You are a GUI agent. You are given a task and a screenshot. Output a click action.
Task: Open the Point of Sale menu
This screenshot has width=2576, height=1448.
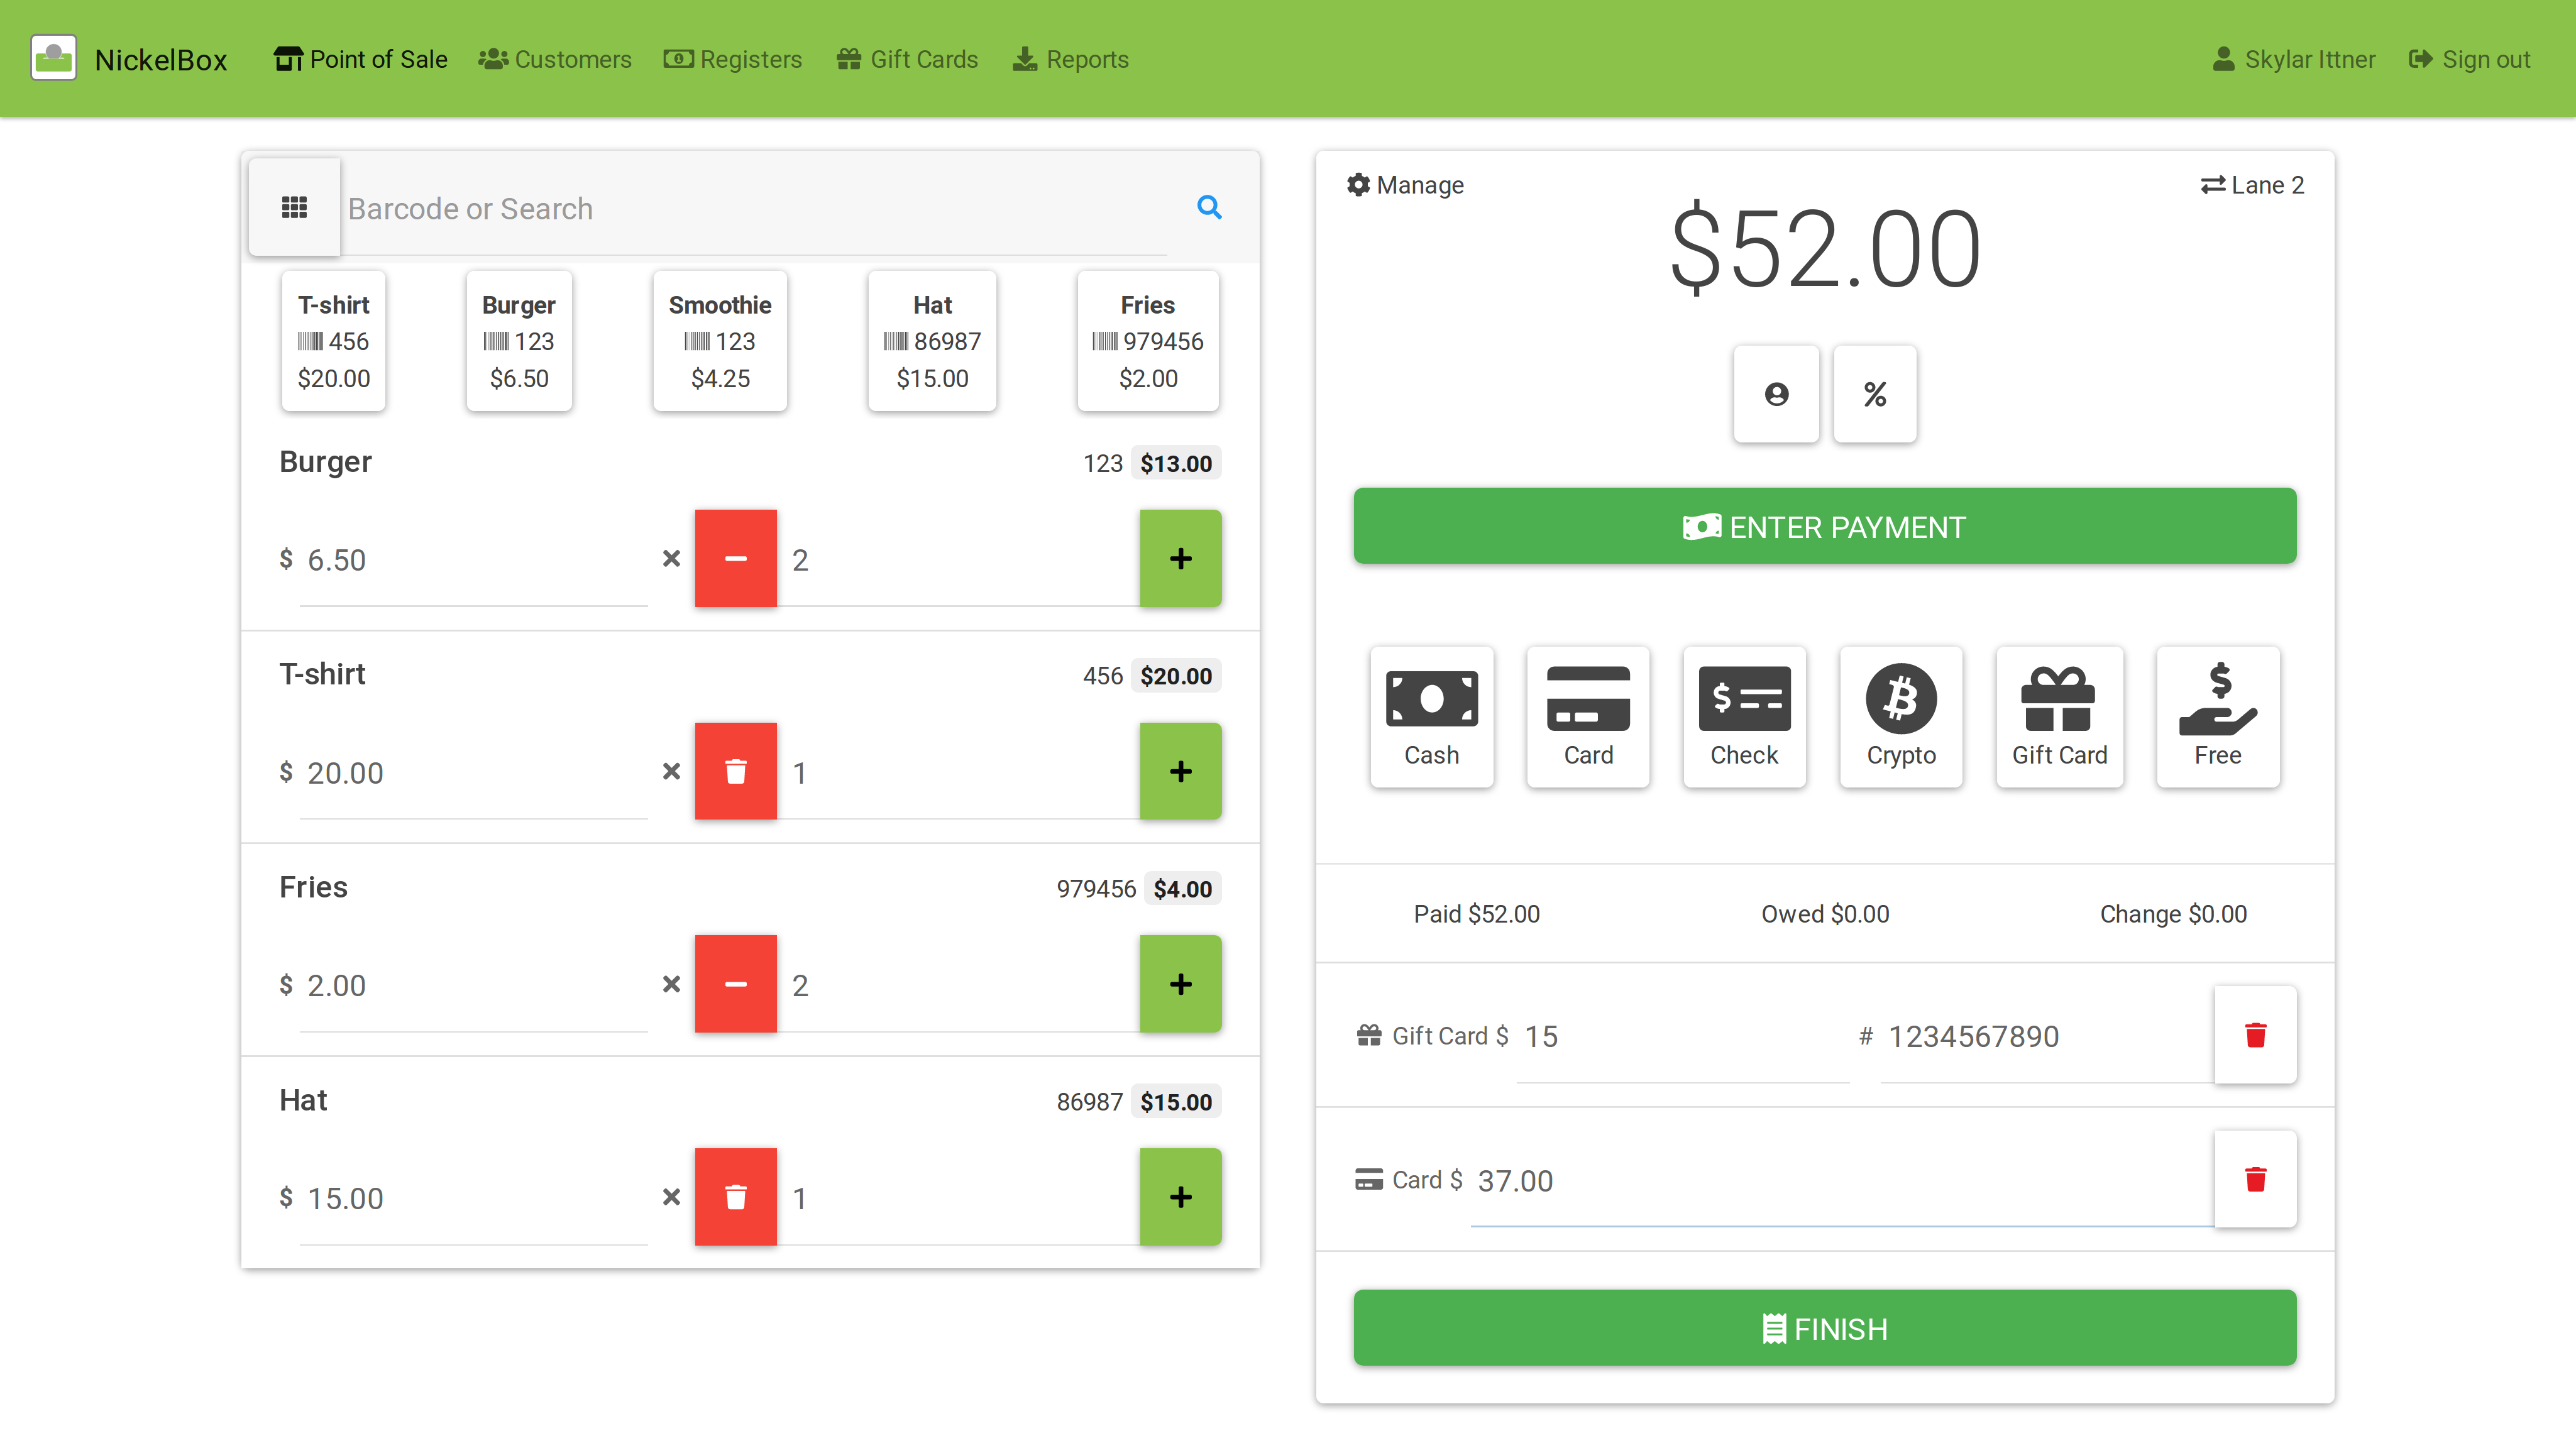coord(360,59)
